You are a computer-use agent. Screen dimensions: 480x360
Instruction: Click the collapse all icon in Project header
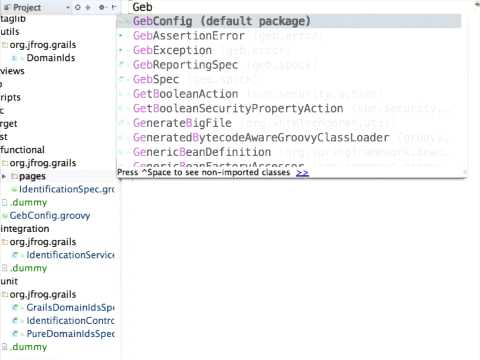point(88,7)
